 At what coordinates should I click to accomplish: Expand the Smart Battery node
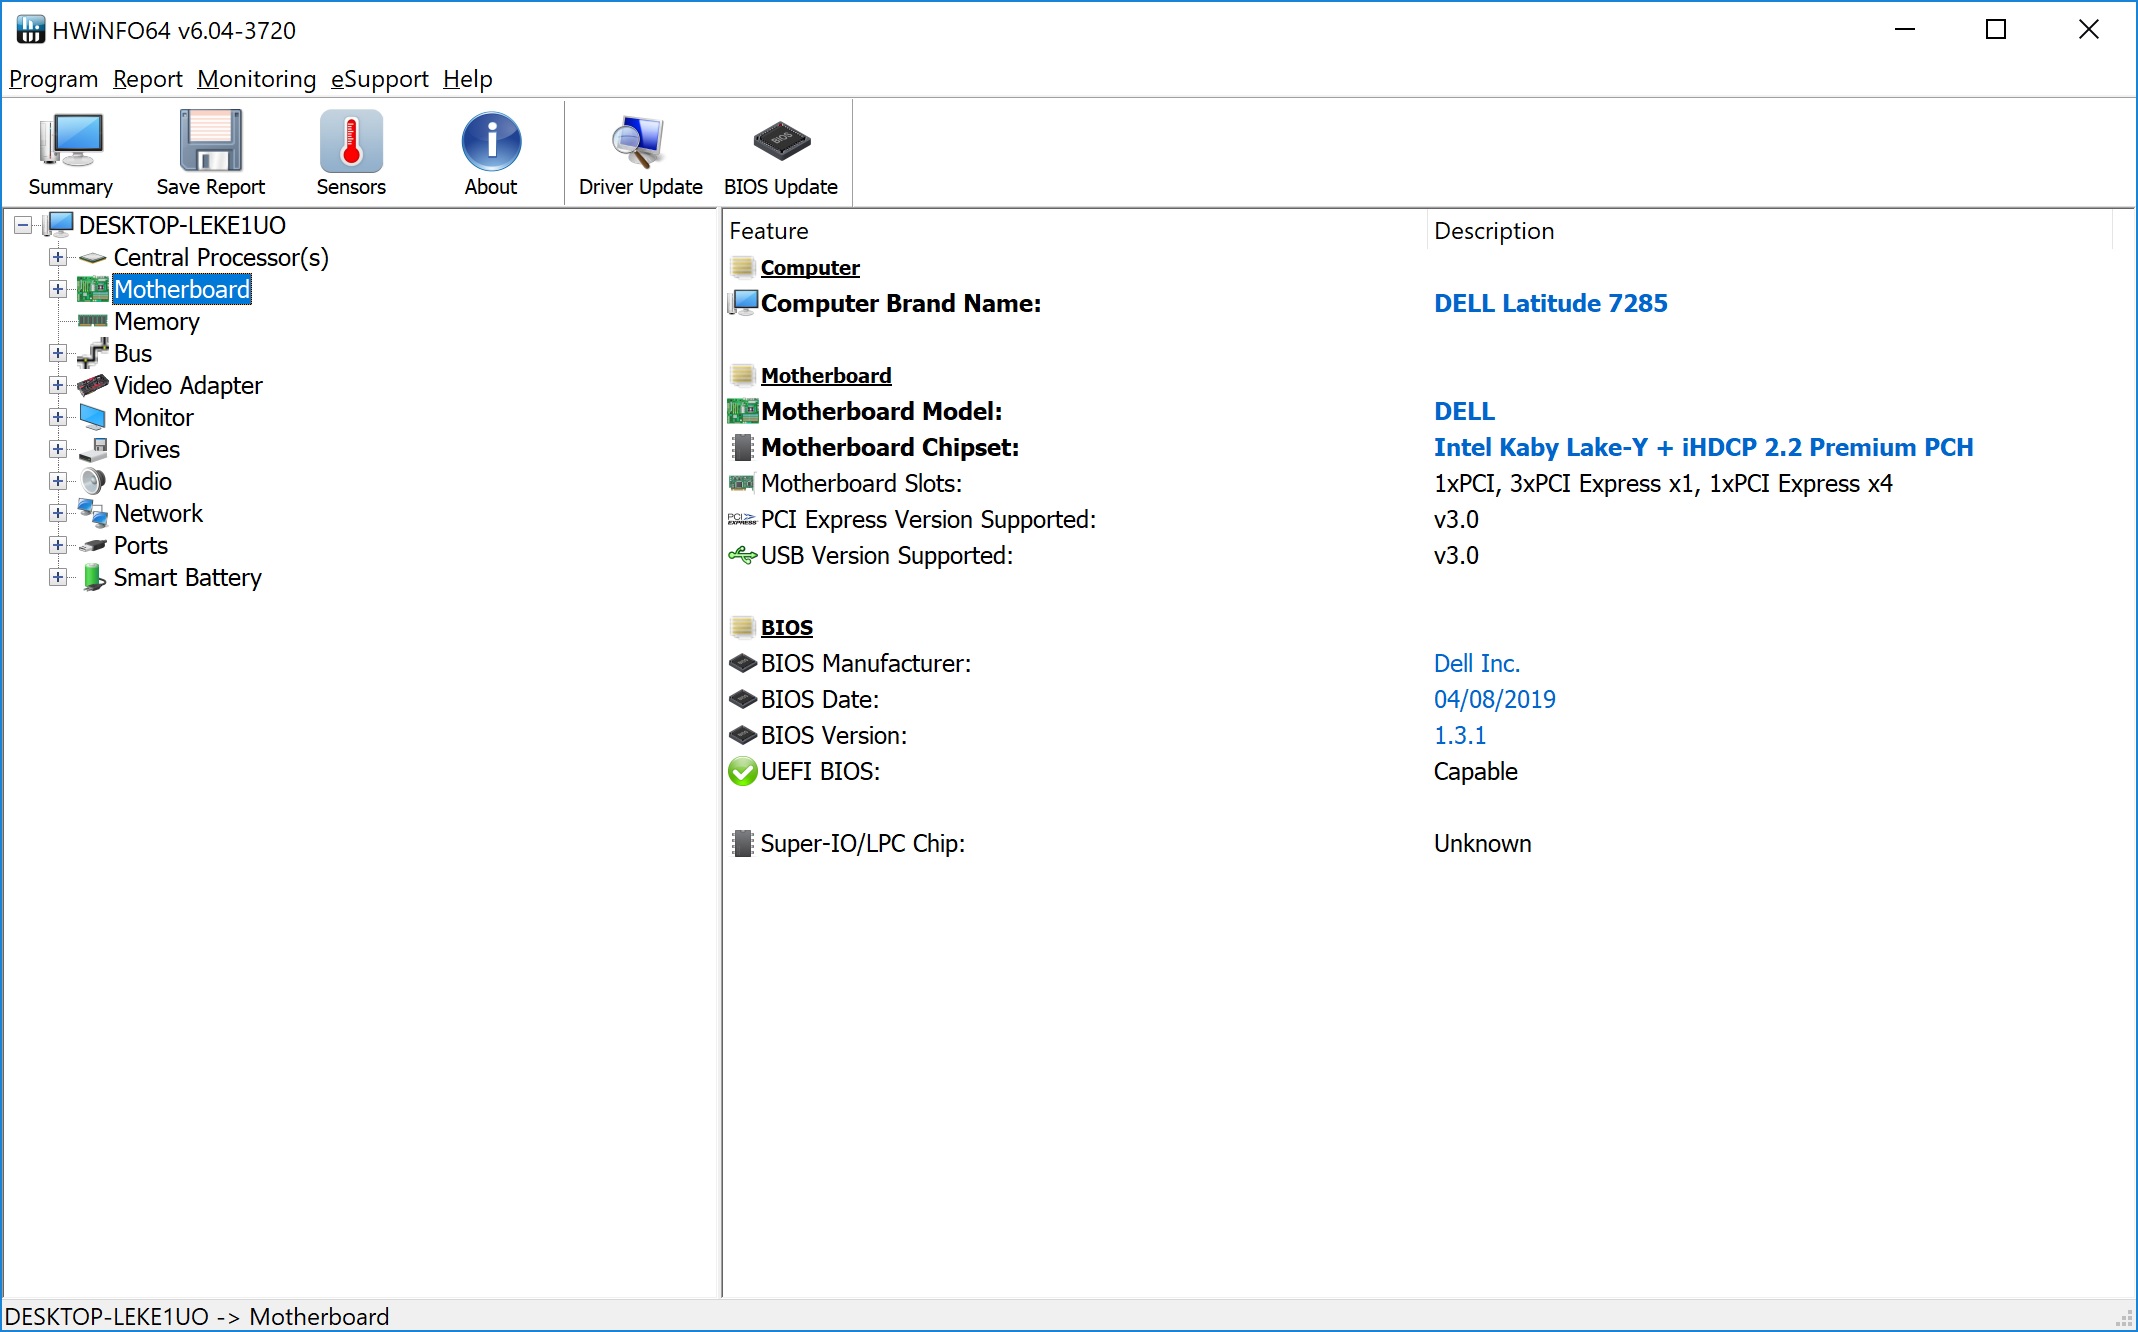click(58, 577)
